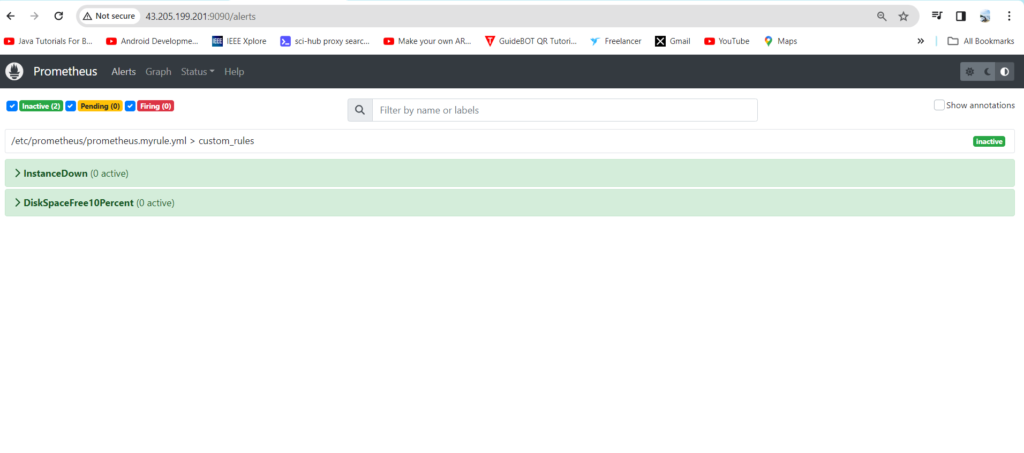Go back with browser back arrow
The width and height of the screenshot is (1024, 453).
point(10,16)
